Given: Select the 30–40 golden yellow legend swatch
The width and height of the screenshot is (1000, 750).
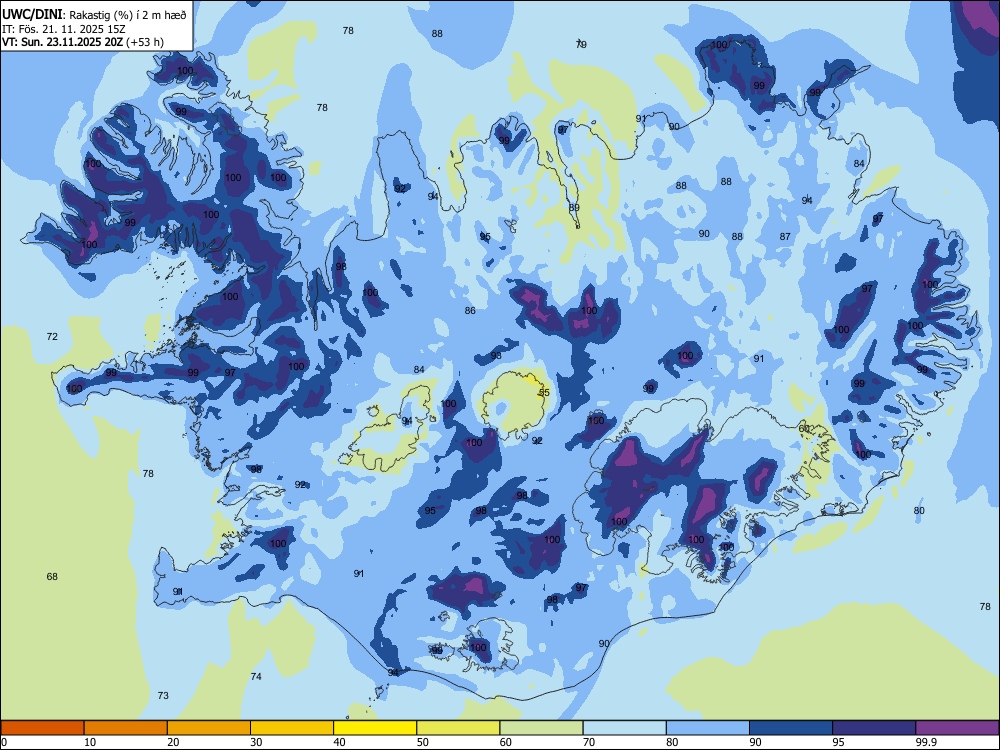Looking at the screenshot, I should pos(292,728).
